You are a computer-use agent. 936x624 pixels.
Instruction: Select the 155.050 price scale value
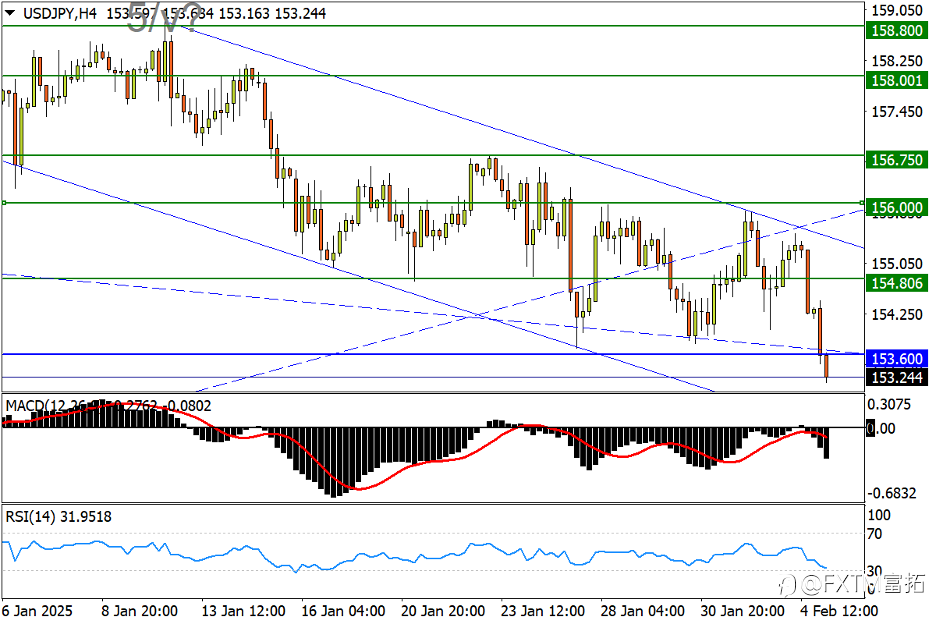click(897, 263)
